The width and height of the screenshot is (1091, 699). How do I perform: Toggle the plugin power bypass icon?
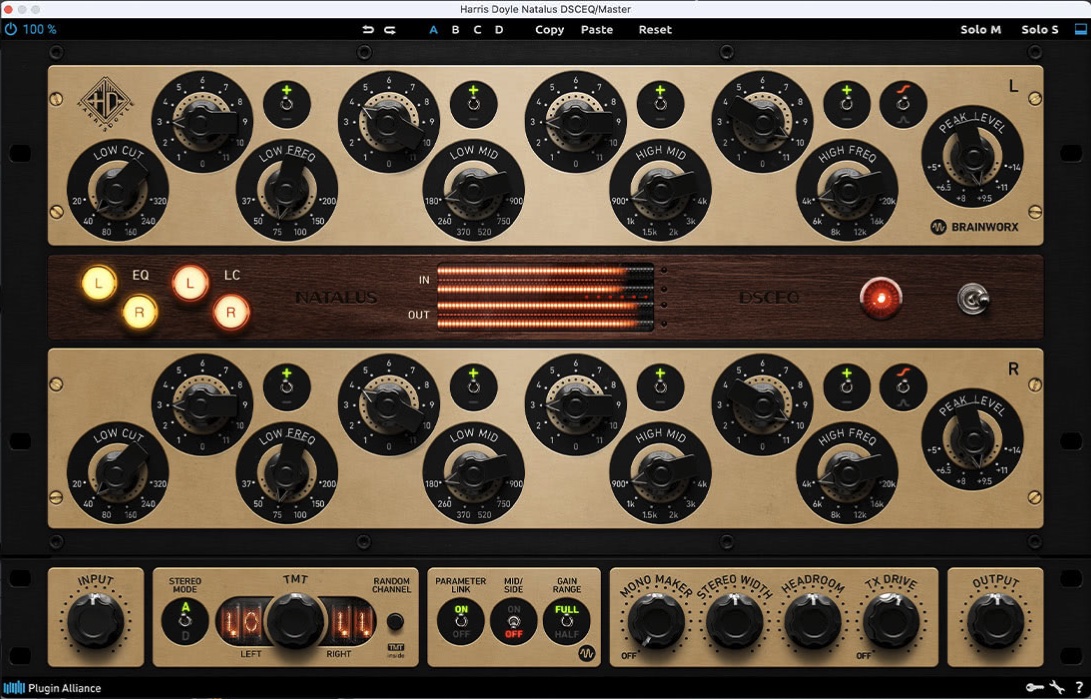(10, 29)
